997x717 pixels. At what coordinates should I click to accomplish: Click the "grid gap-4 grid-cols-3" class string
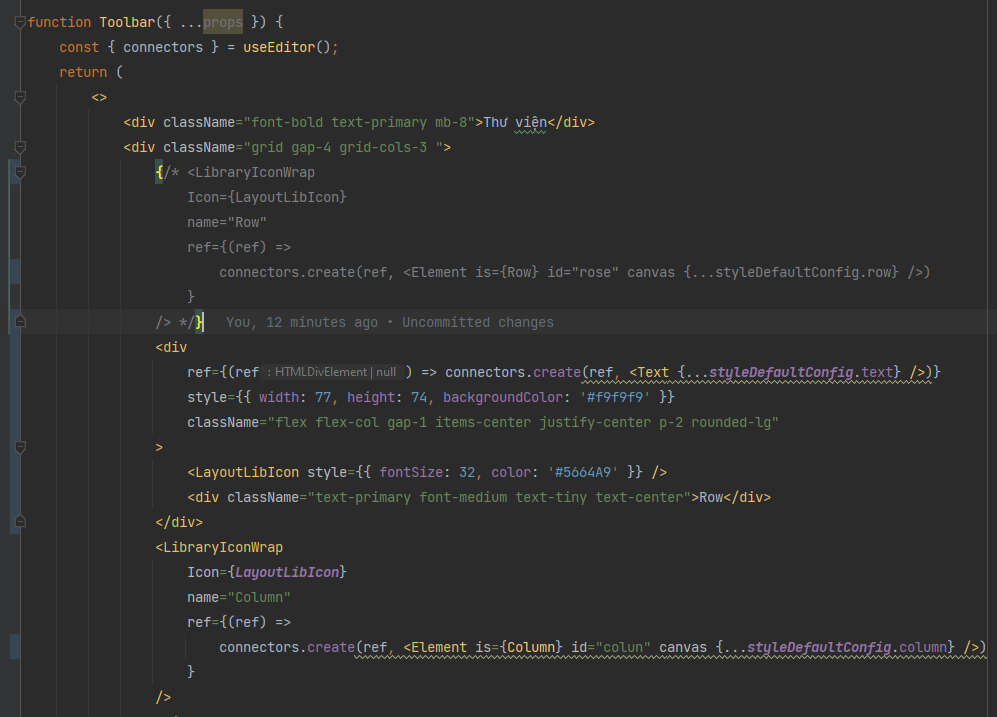[343, 147]
